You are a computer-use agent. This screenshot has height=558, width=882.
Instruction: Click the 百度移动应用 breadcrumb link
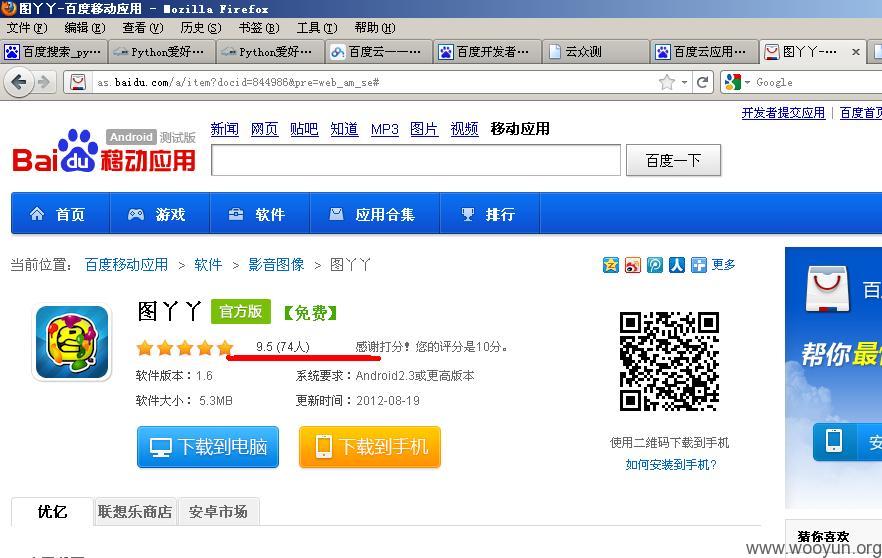[127, 264]
